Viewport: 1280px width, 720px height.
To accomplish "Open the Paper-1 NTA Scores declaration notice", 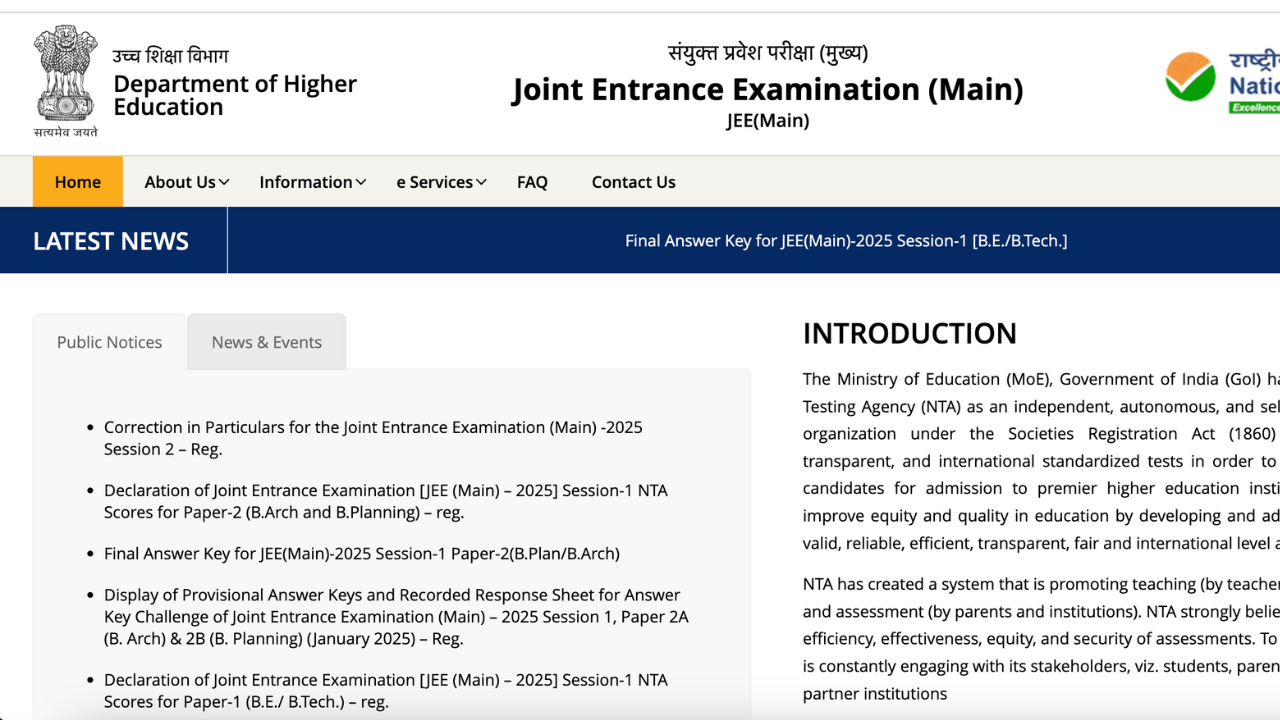I will point(386,690).
